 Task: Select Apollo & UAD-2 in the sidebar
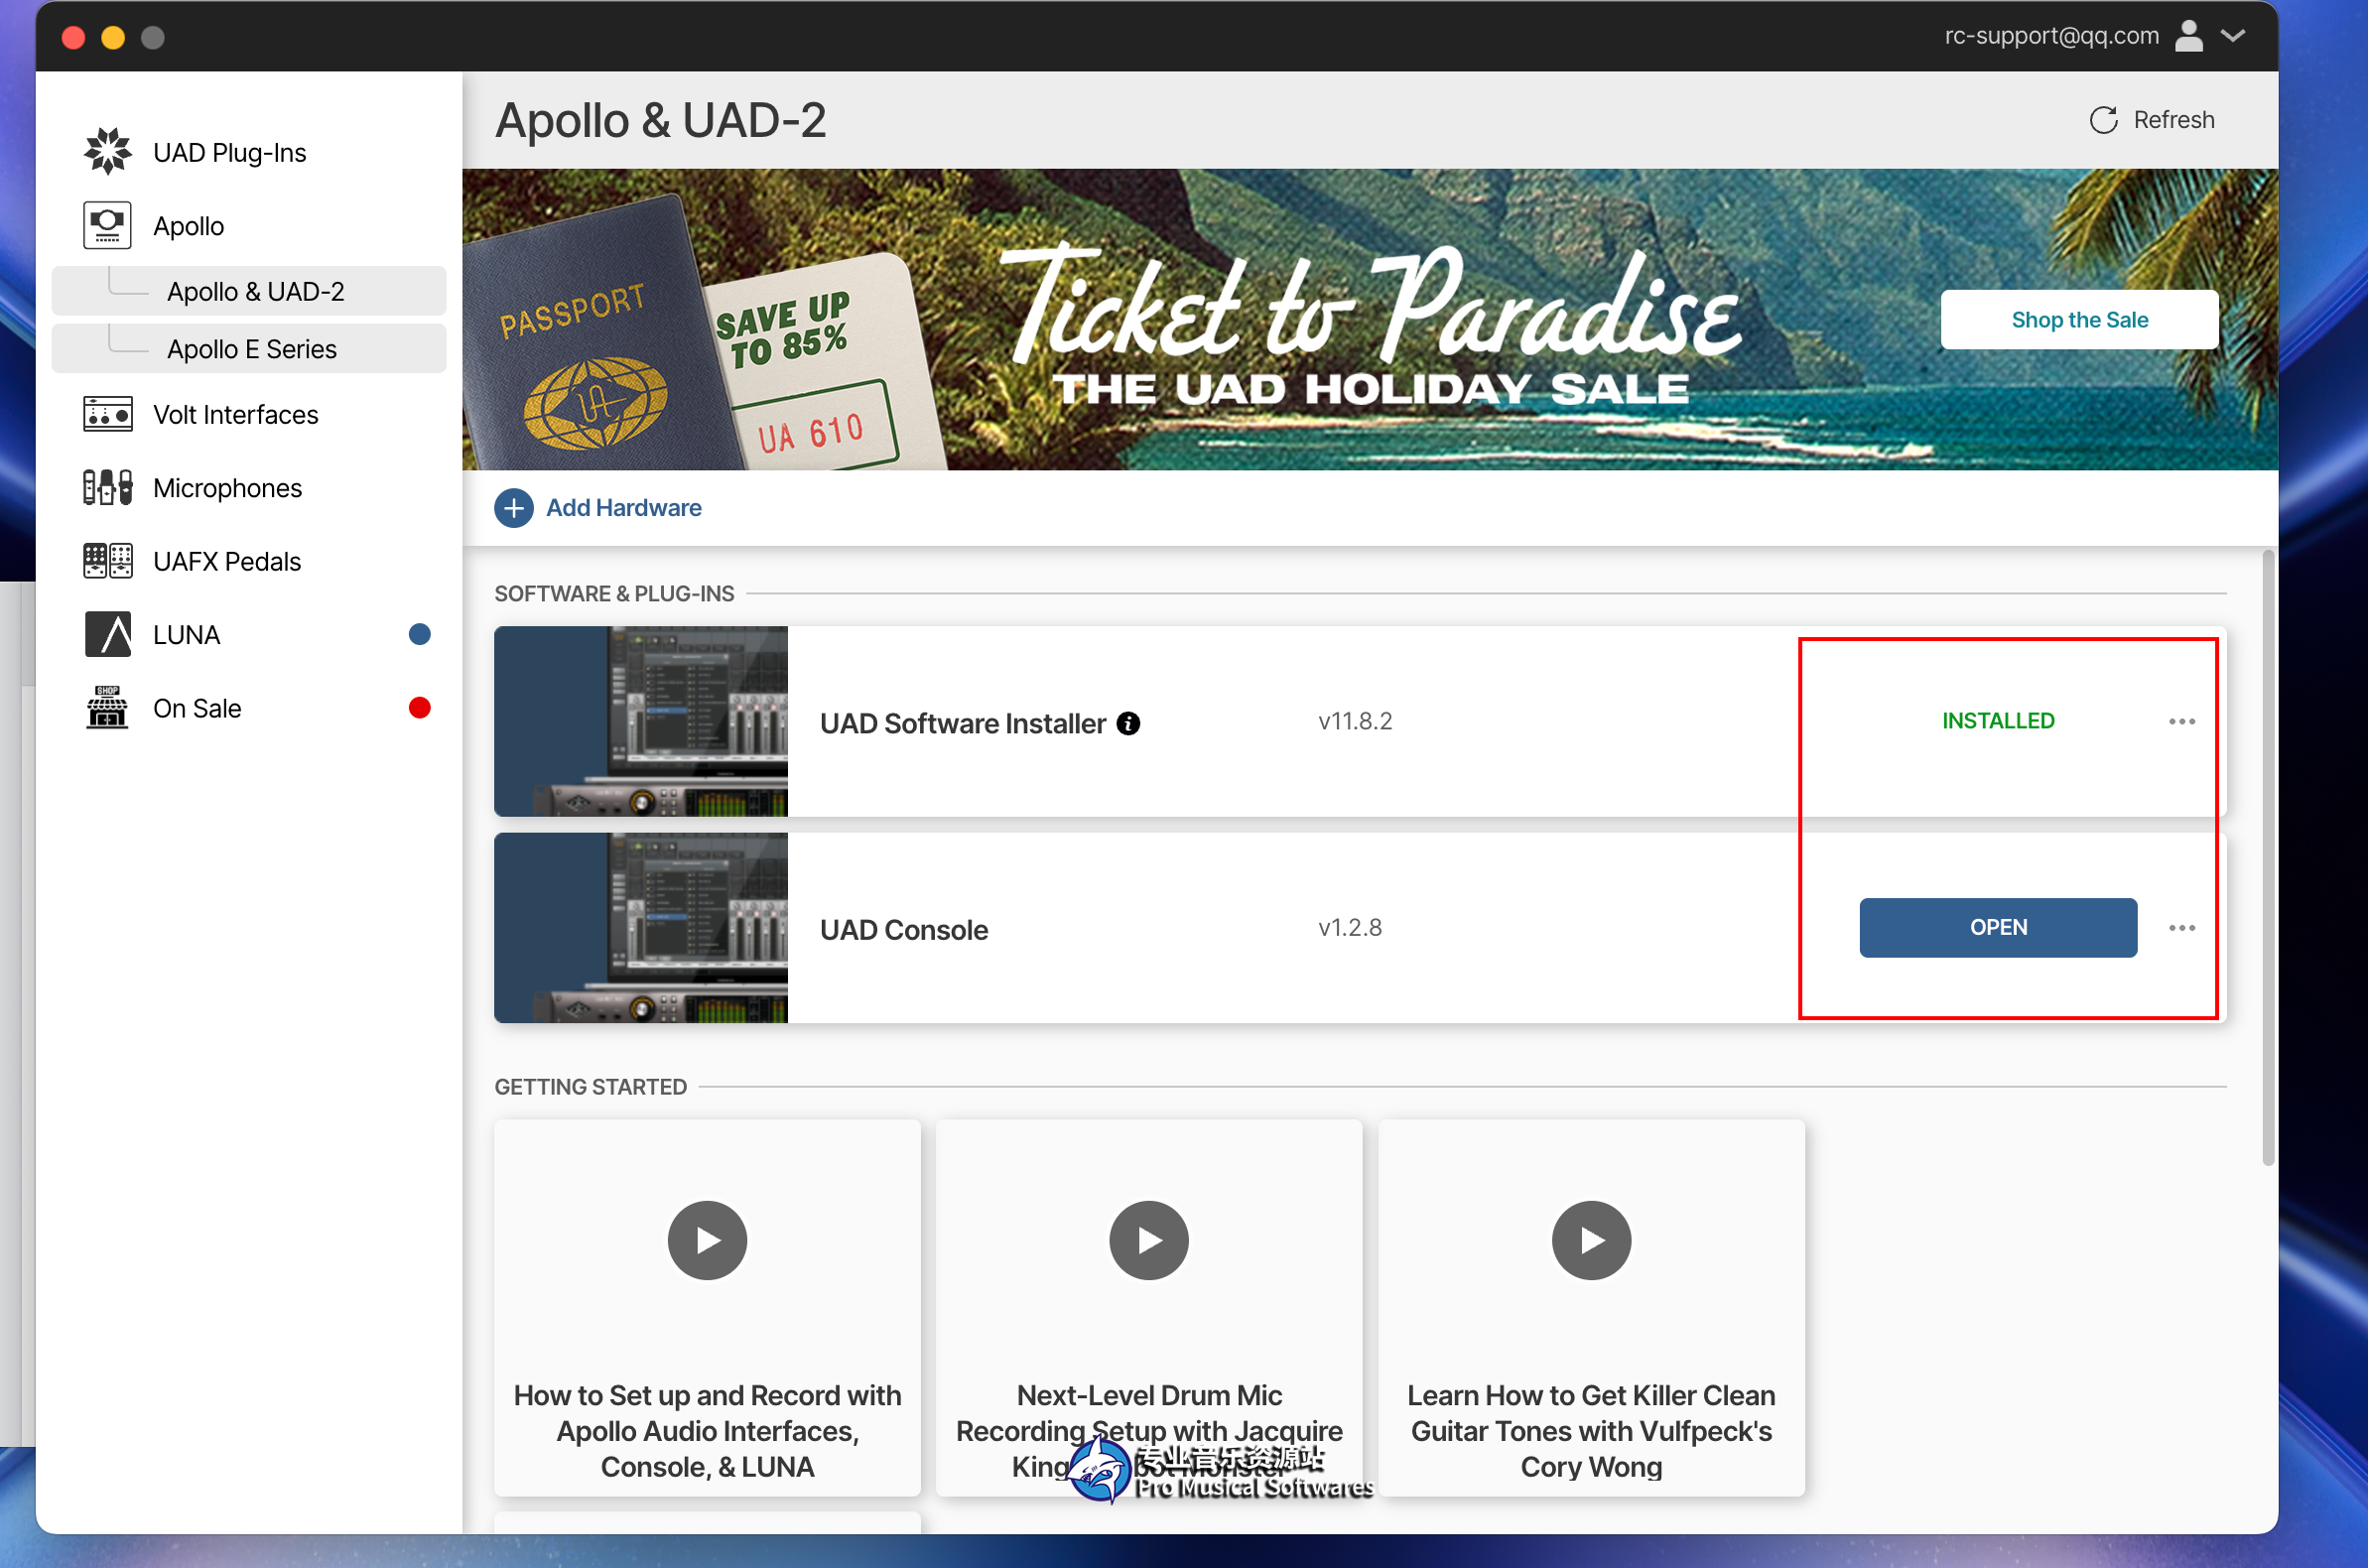point(256,291)
